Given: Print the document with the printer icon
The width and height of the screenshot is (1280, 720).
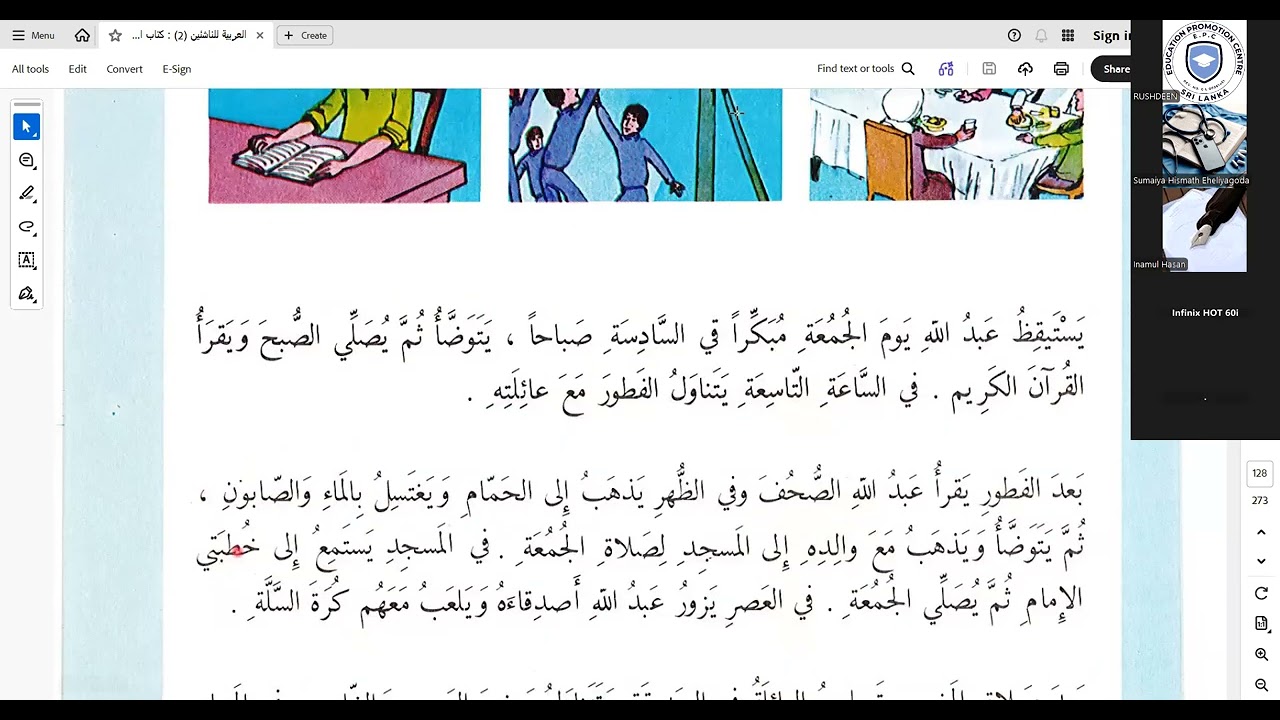Looking at the screenshot, I should coord(1061,69).
